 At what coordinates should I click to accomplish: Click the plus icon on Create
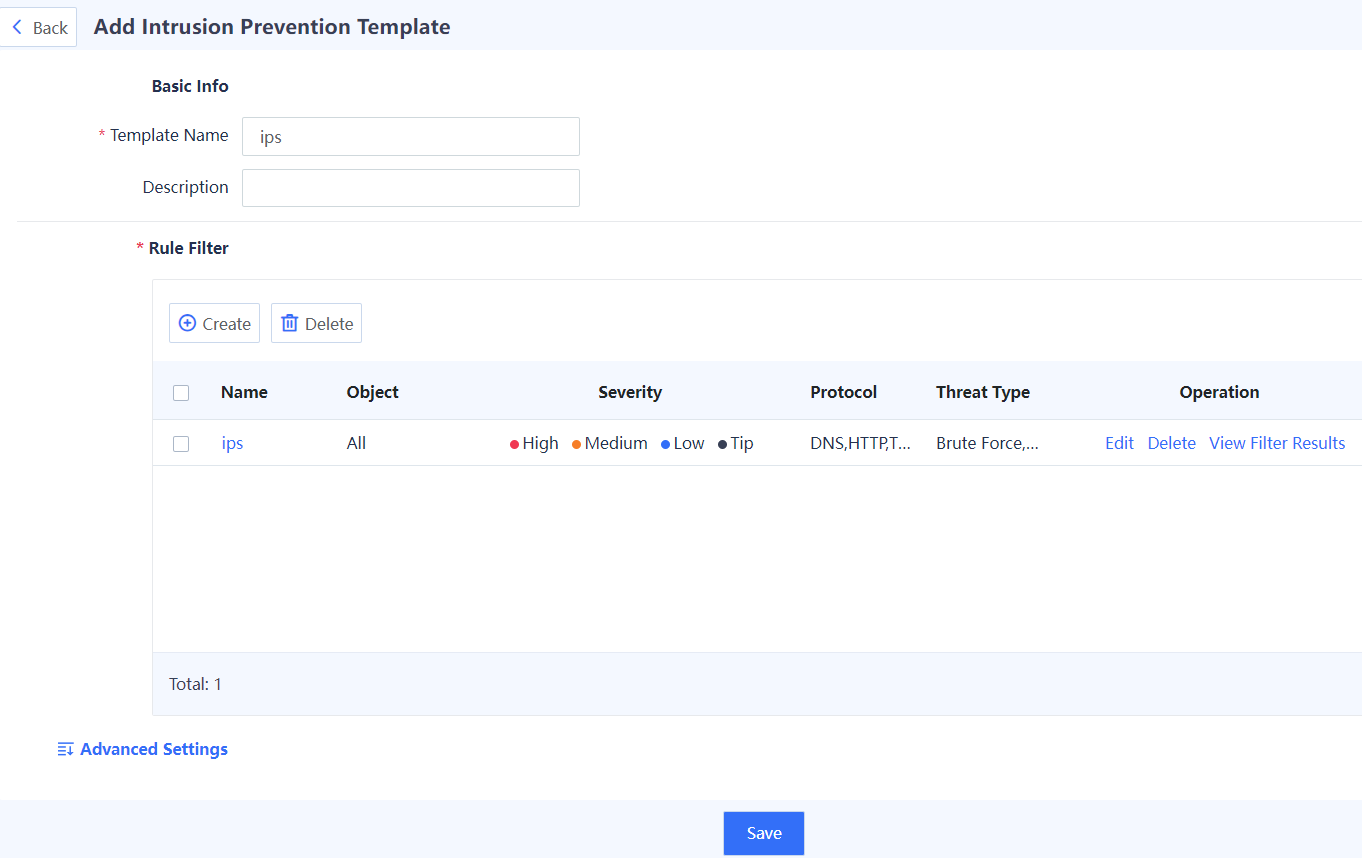click(187, 323)
